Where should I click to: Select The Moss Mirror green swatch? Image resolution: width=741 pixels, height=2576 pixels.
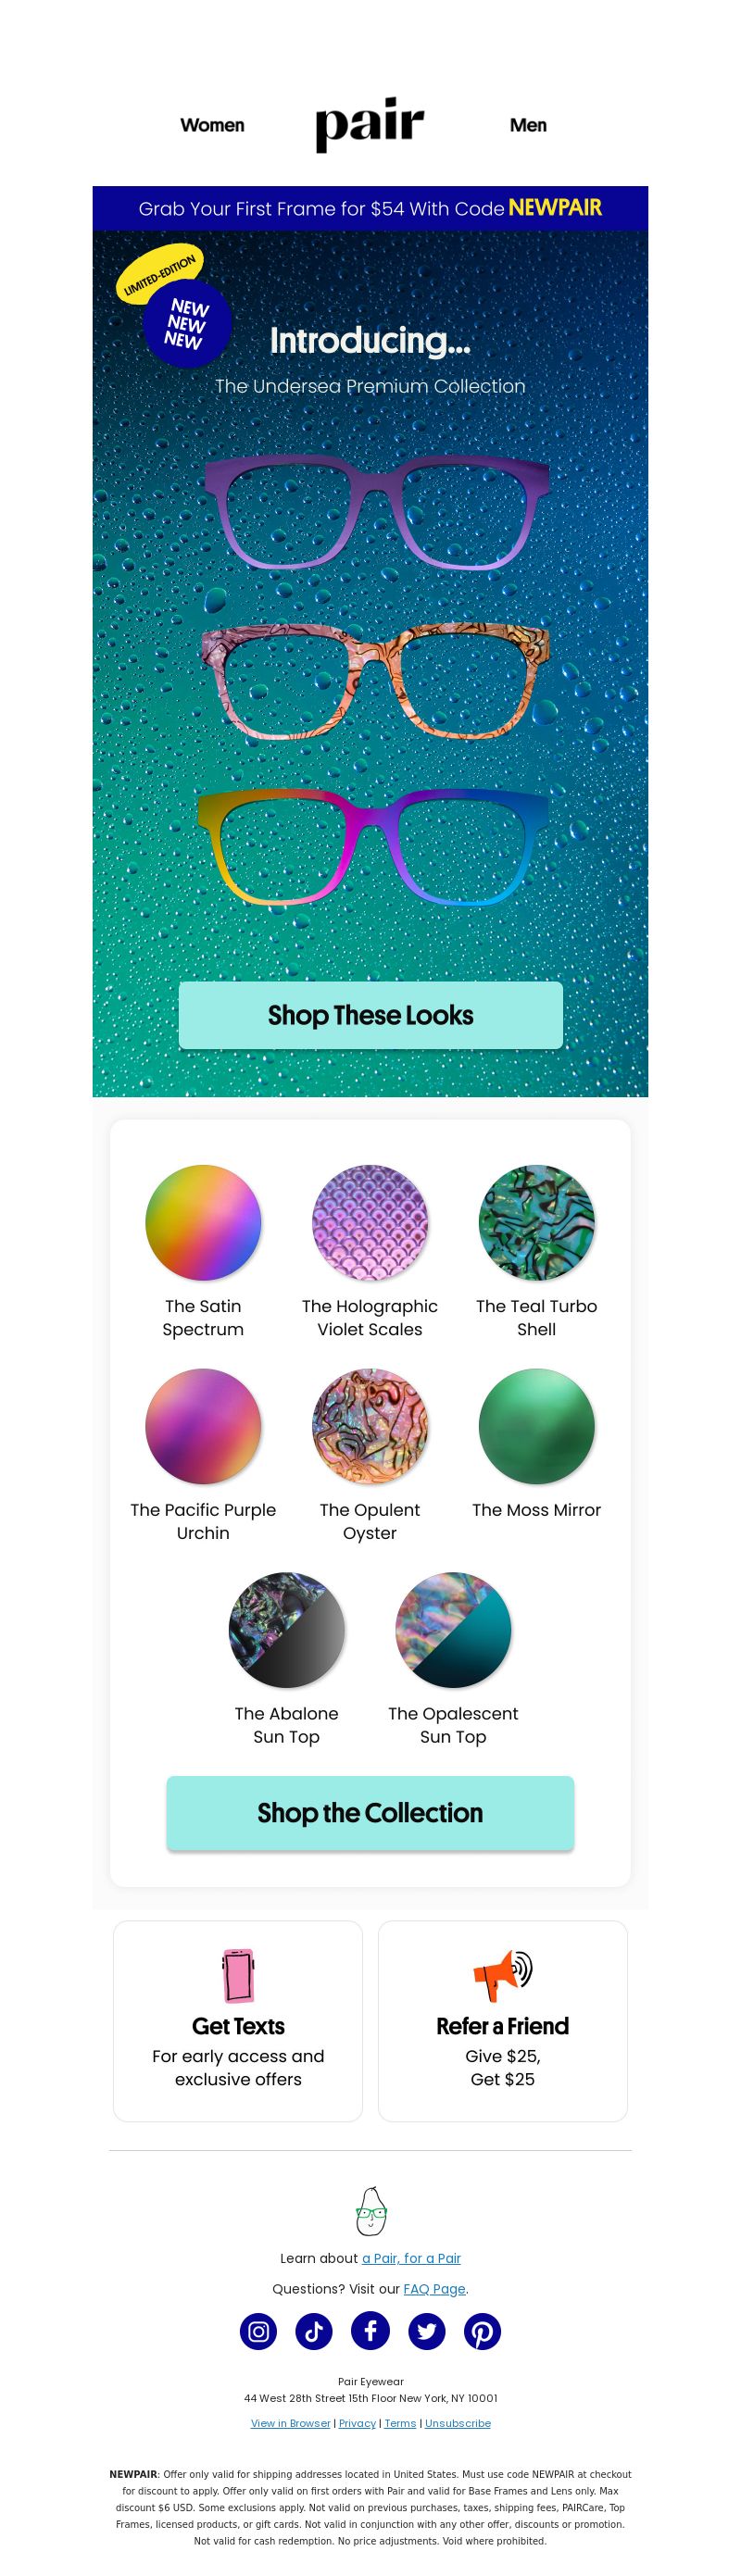pos(536,1426)
